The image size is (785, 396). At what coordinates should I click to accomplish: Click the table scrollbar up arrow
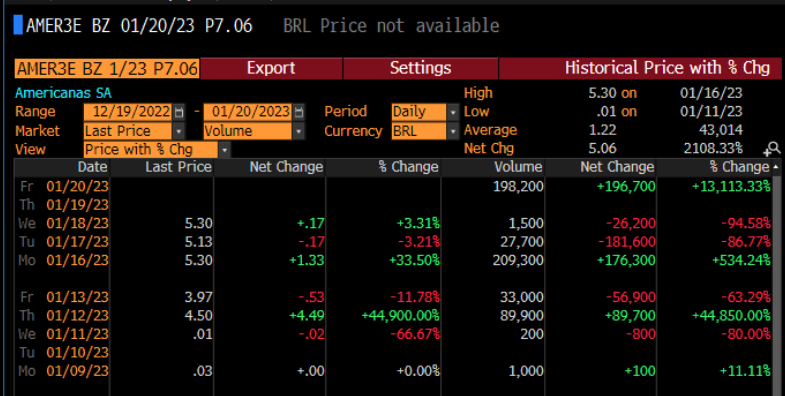[776, 167]
